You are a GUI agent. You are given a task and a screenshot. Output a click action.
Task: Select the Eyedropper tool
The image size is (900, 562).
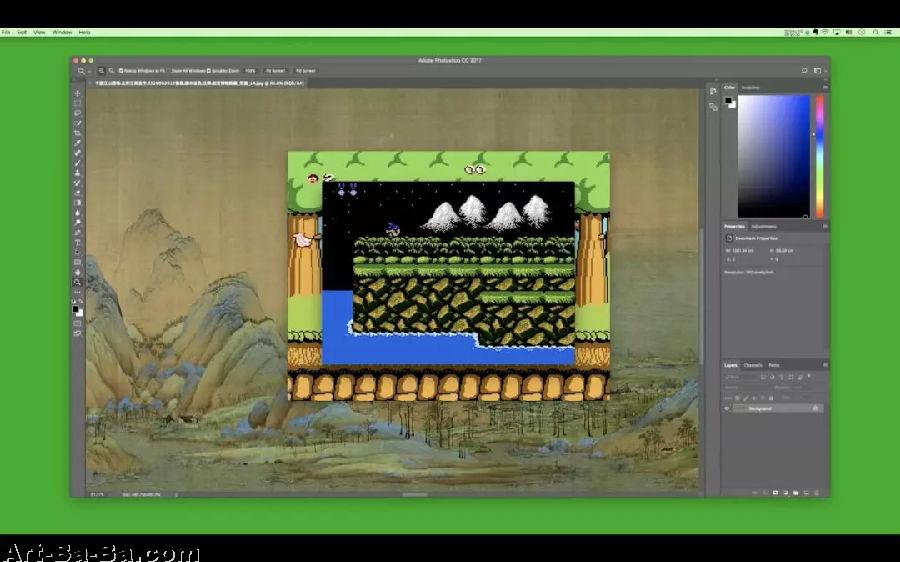[x=77, y=143]
